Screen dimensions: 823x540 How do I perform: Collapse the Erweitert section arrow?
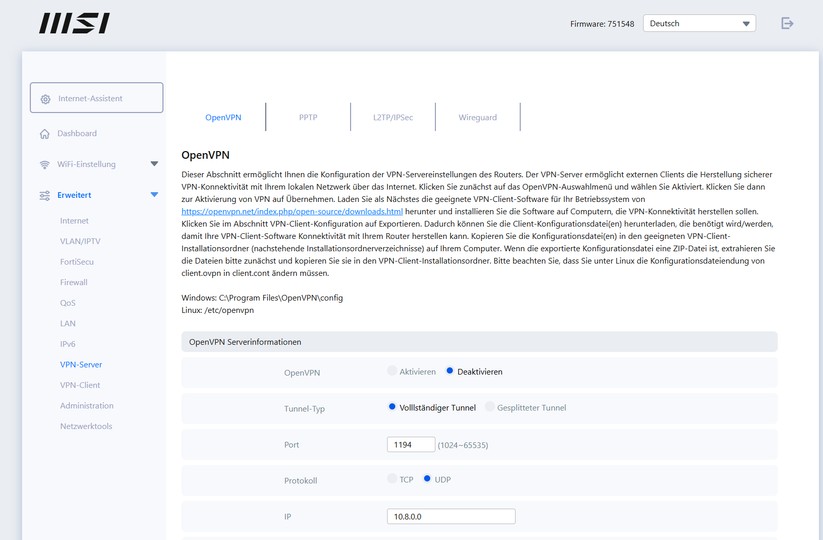point(154,195)
